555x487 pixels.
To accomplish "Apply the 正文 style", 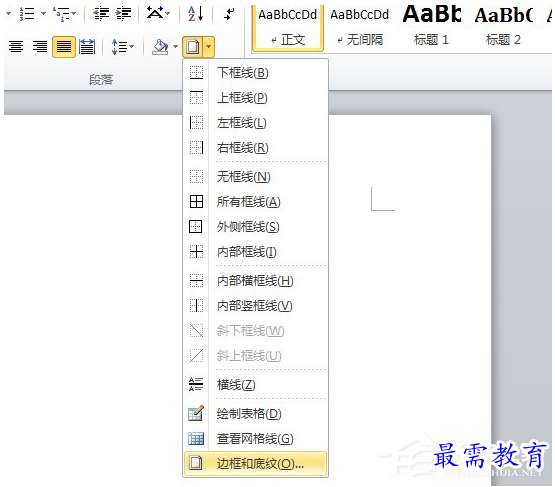I will (287, 28).
